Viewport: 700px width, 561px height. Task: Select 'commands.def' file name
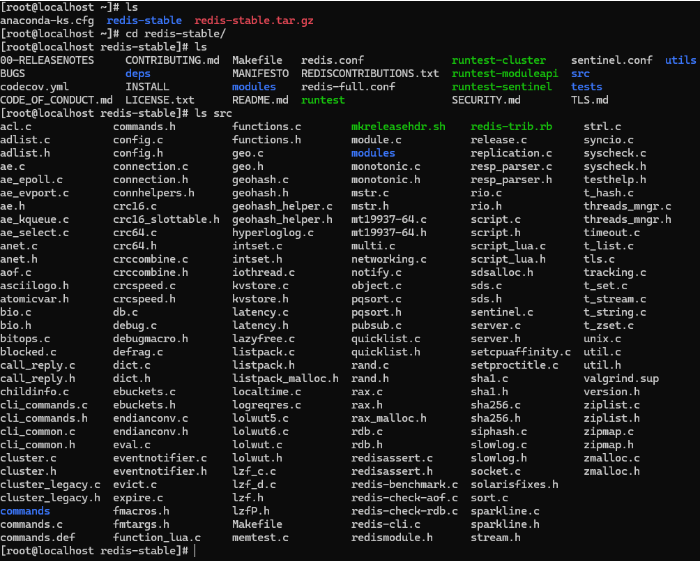[38, 538]
